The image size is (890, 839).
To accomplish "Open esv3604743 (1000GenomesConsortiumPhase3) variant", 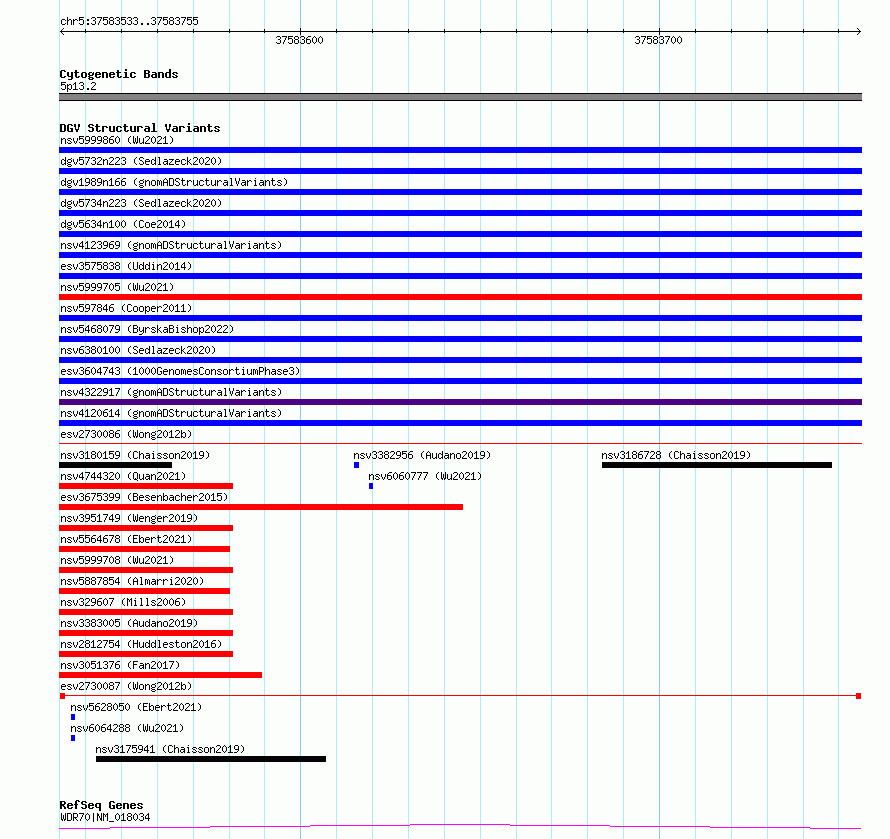I will point(180,371).
